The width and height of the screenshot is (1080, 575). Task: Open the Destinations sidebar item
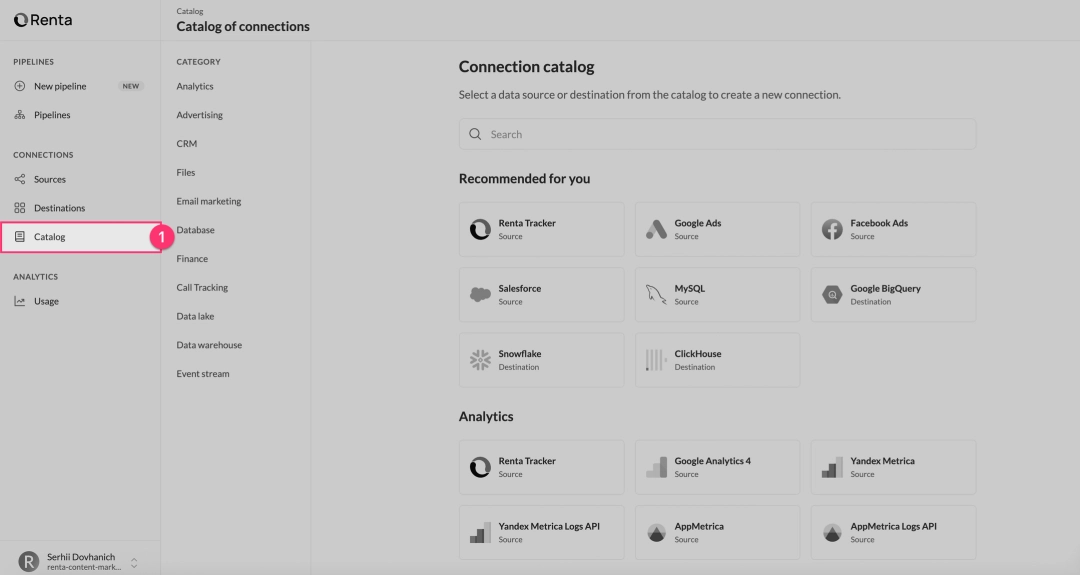[59, 208]
